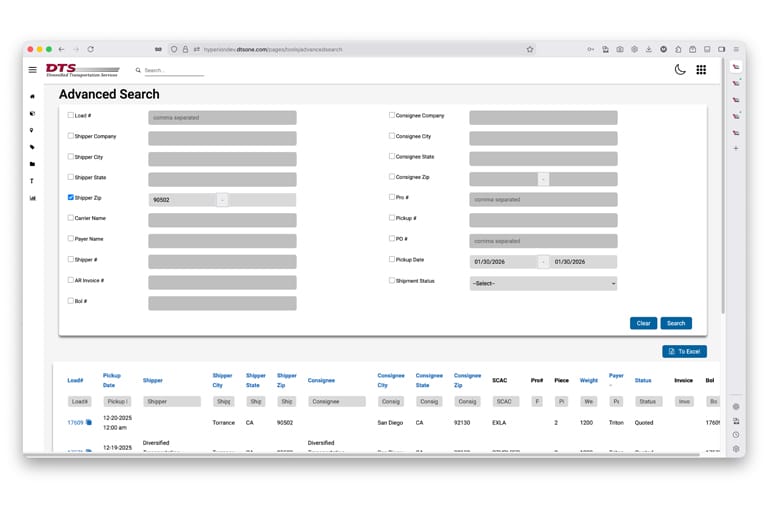Sort results by Status column header
The image size is (770, 513).
pyautogui.click(x=643, y=380)
